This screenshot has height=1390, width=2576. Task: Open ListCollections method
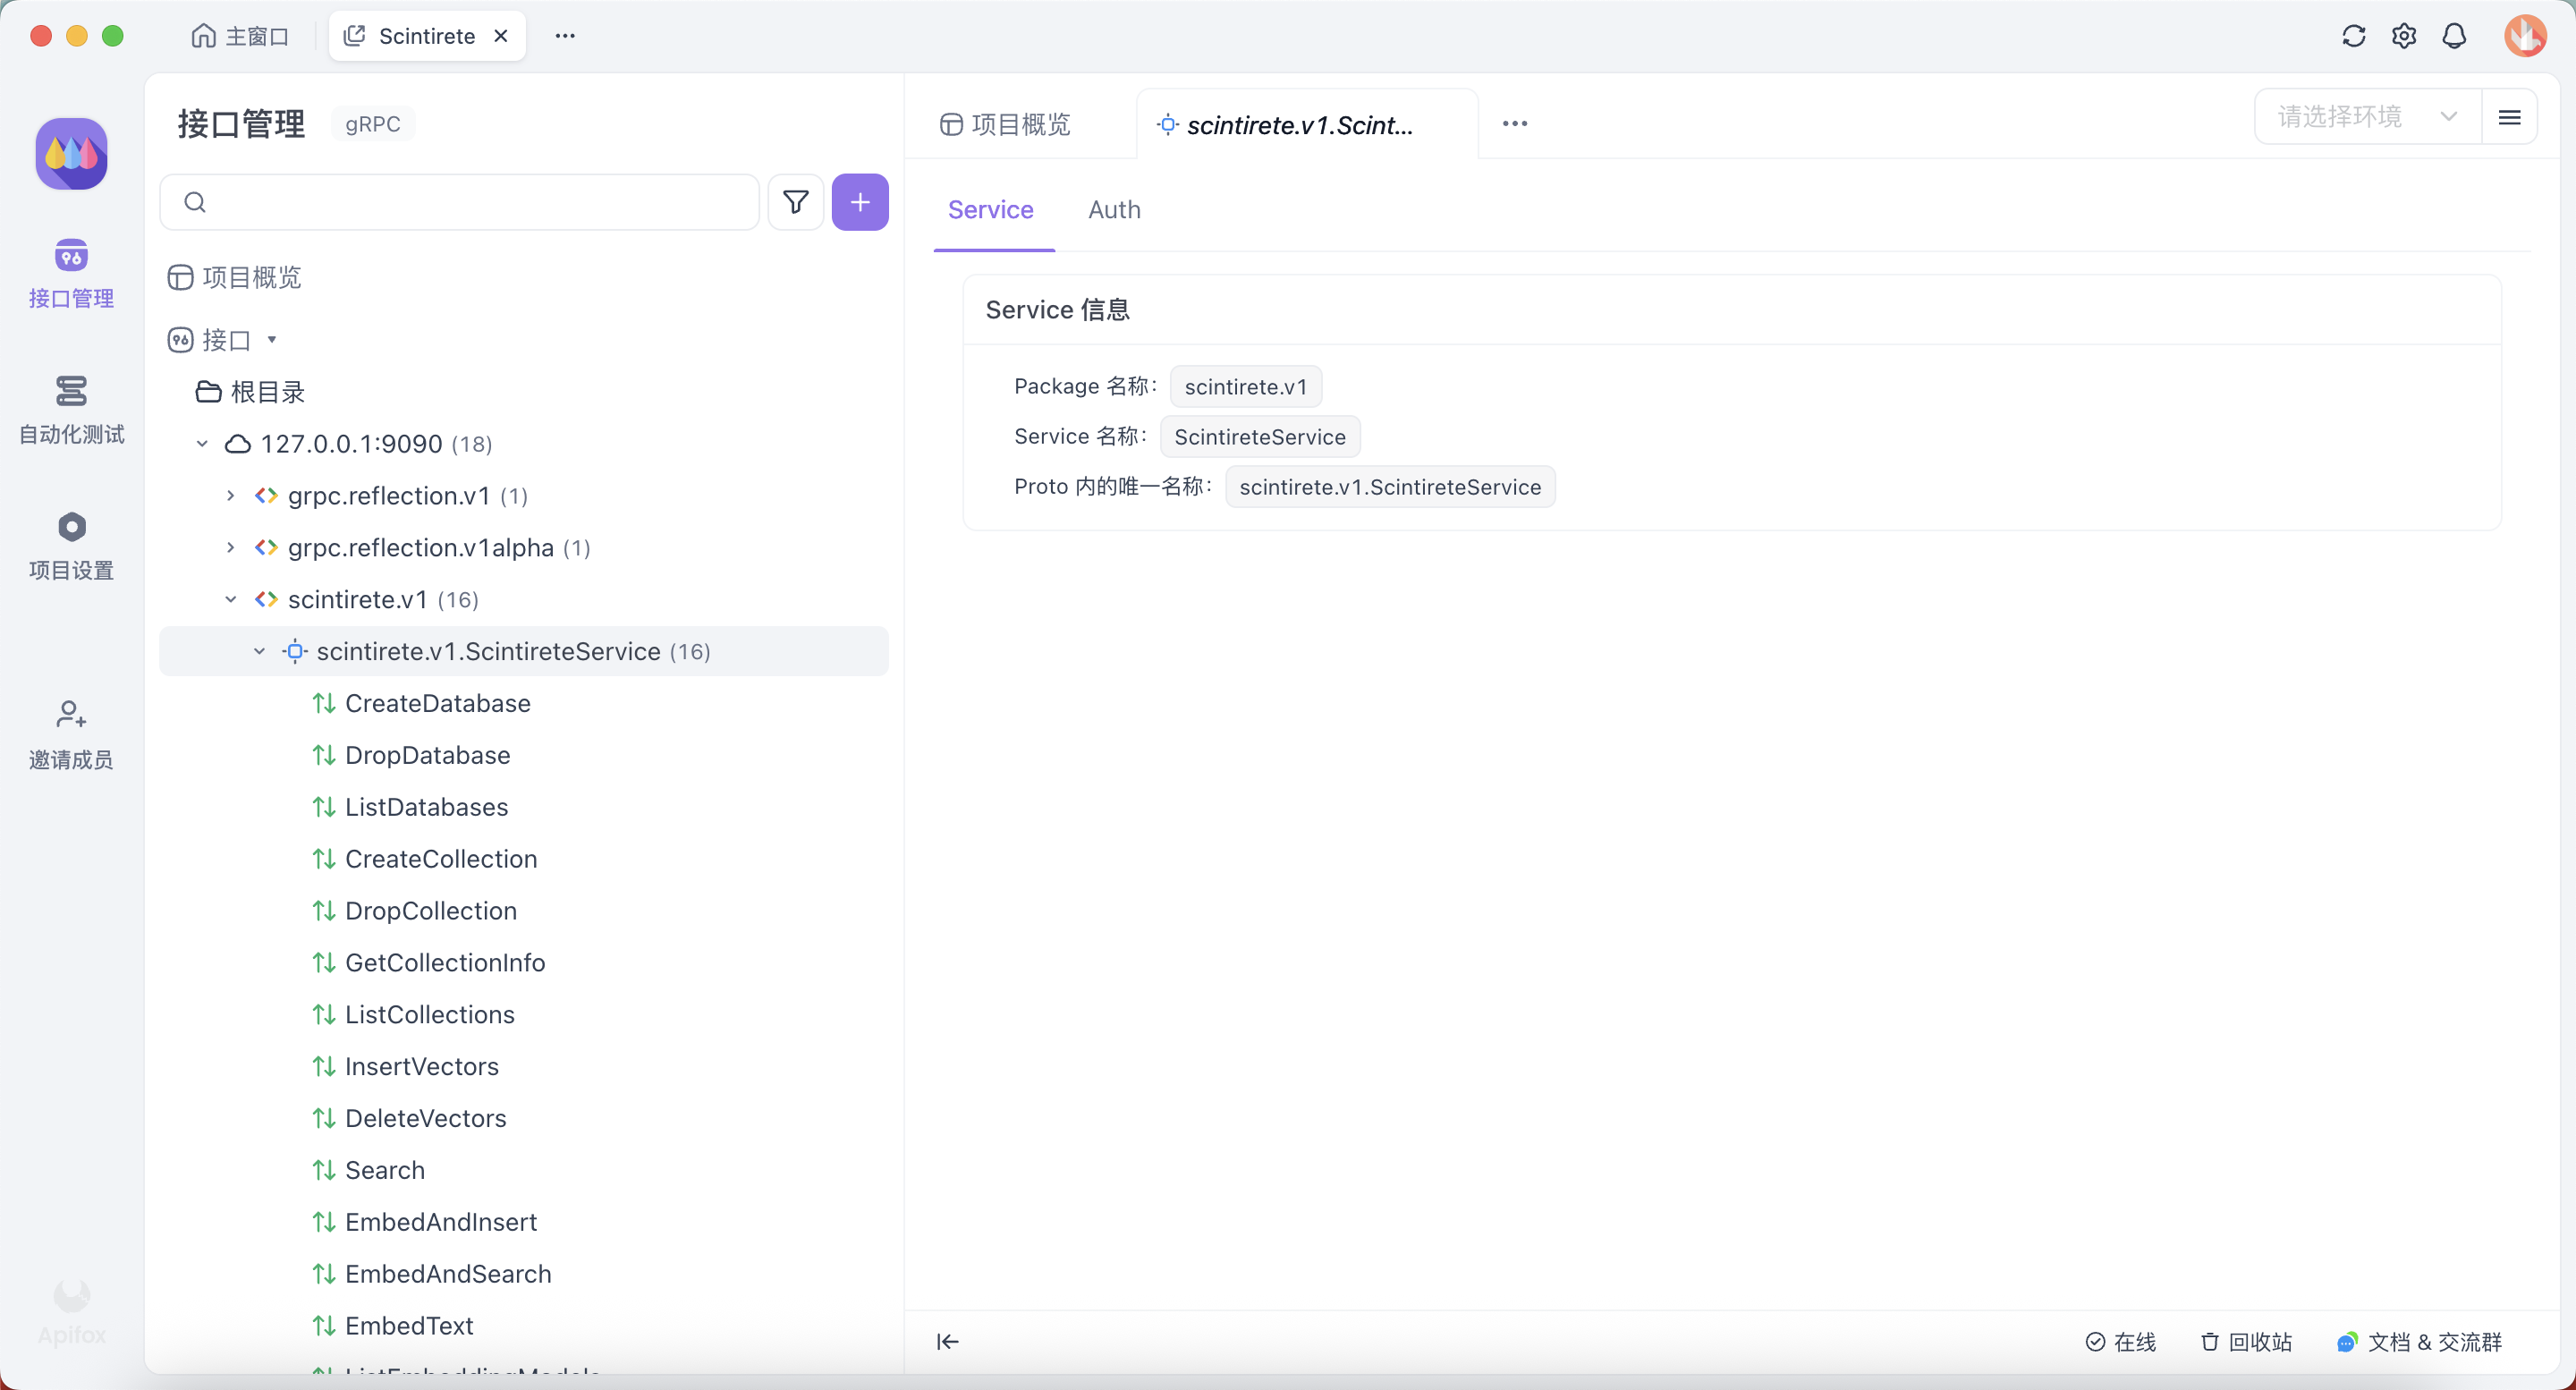(x=430, y=1015)
